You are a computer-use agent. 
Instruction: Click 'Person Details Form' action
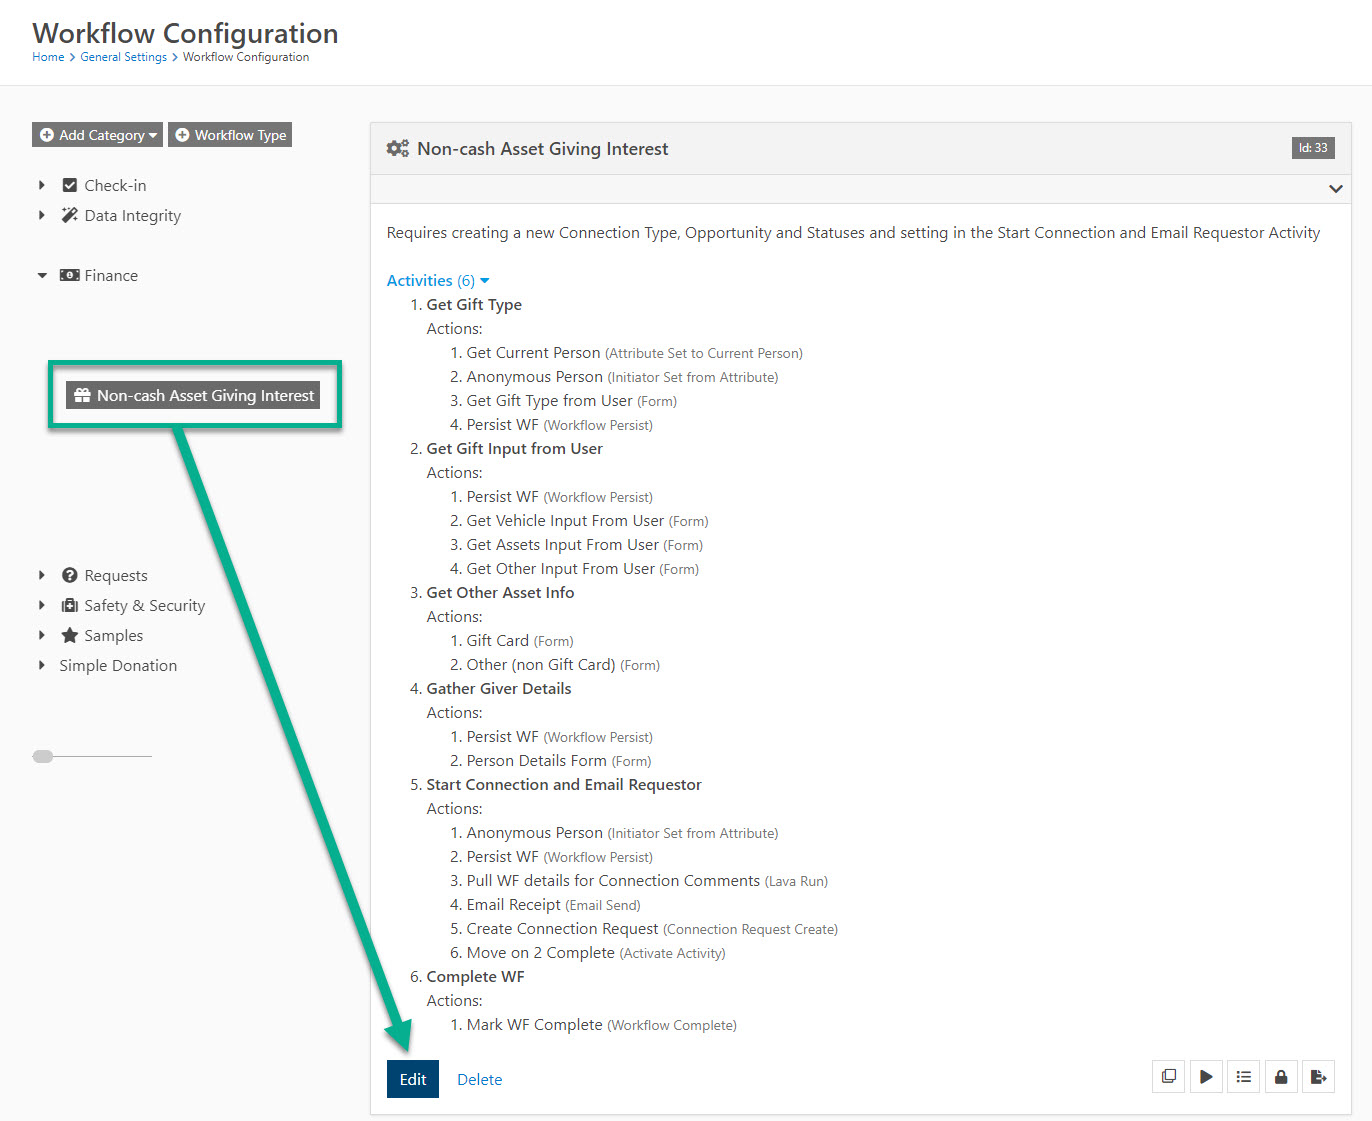click(537, 761)
